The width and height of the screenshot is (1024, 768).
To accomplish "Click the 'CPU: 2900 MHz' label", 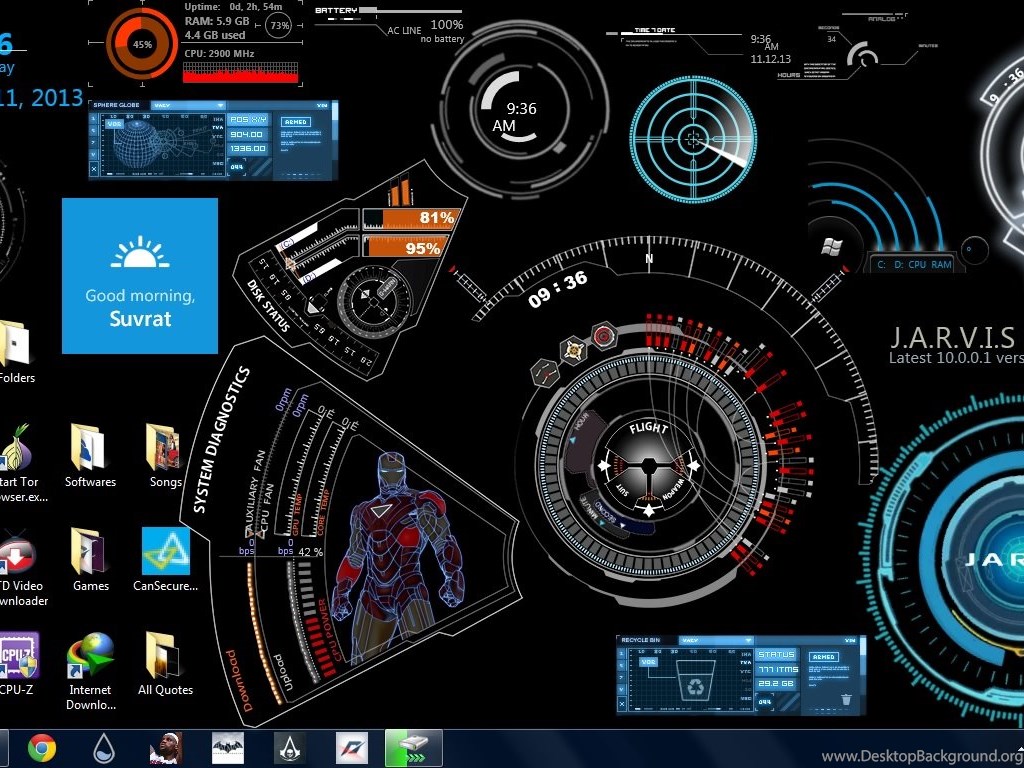I will tap(219, 54).
